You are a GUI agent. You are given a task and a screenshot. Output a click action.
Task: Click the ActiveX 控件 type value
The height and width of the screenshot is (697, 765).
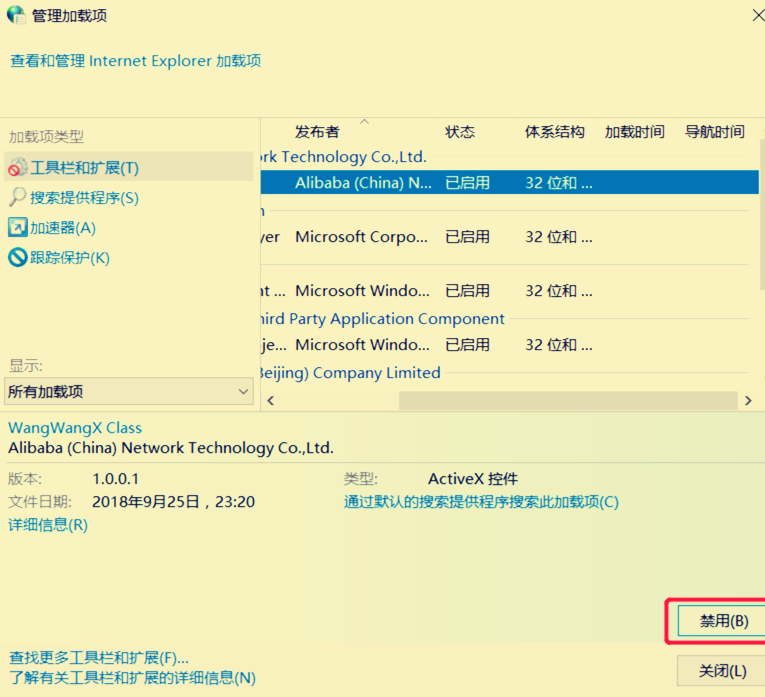(473, 479)
